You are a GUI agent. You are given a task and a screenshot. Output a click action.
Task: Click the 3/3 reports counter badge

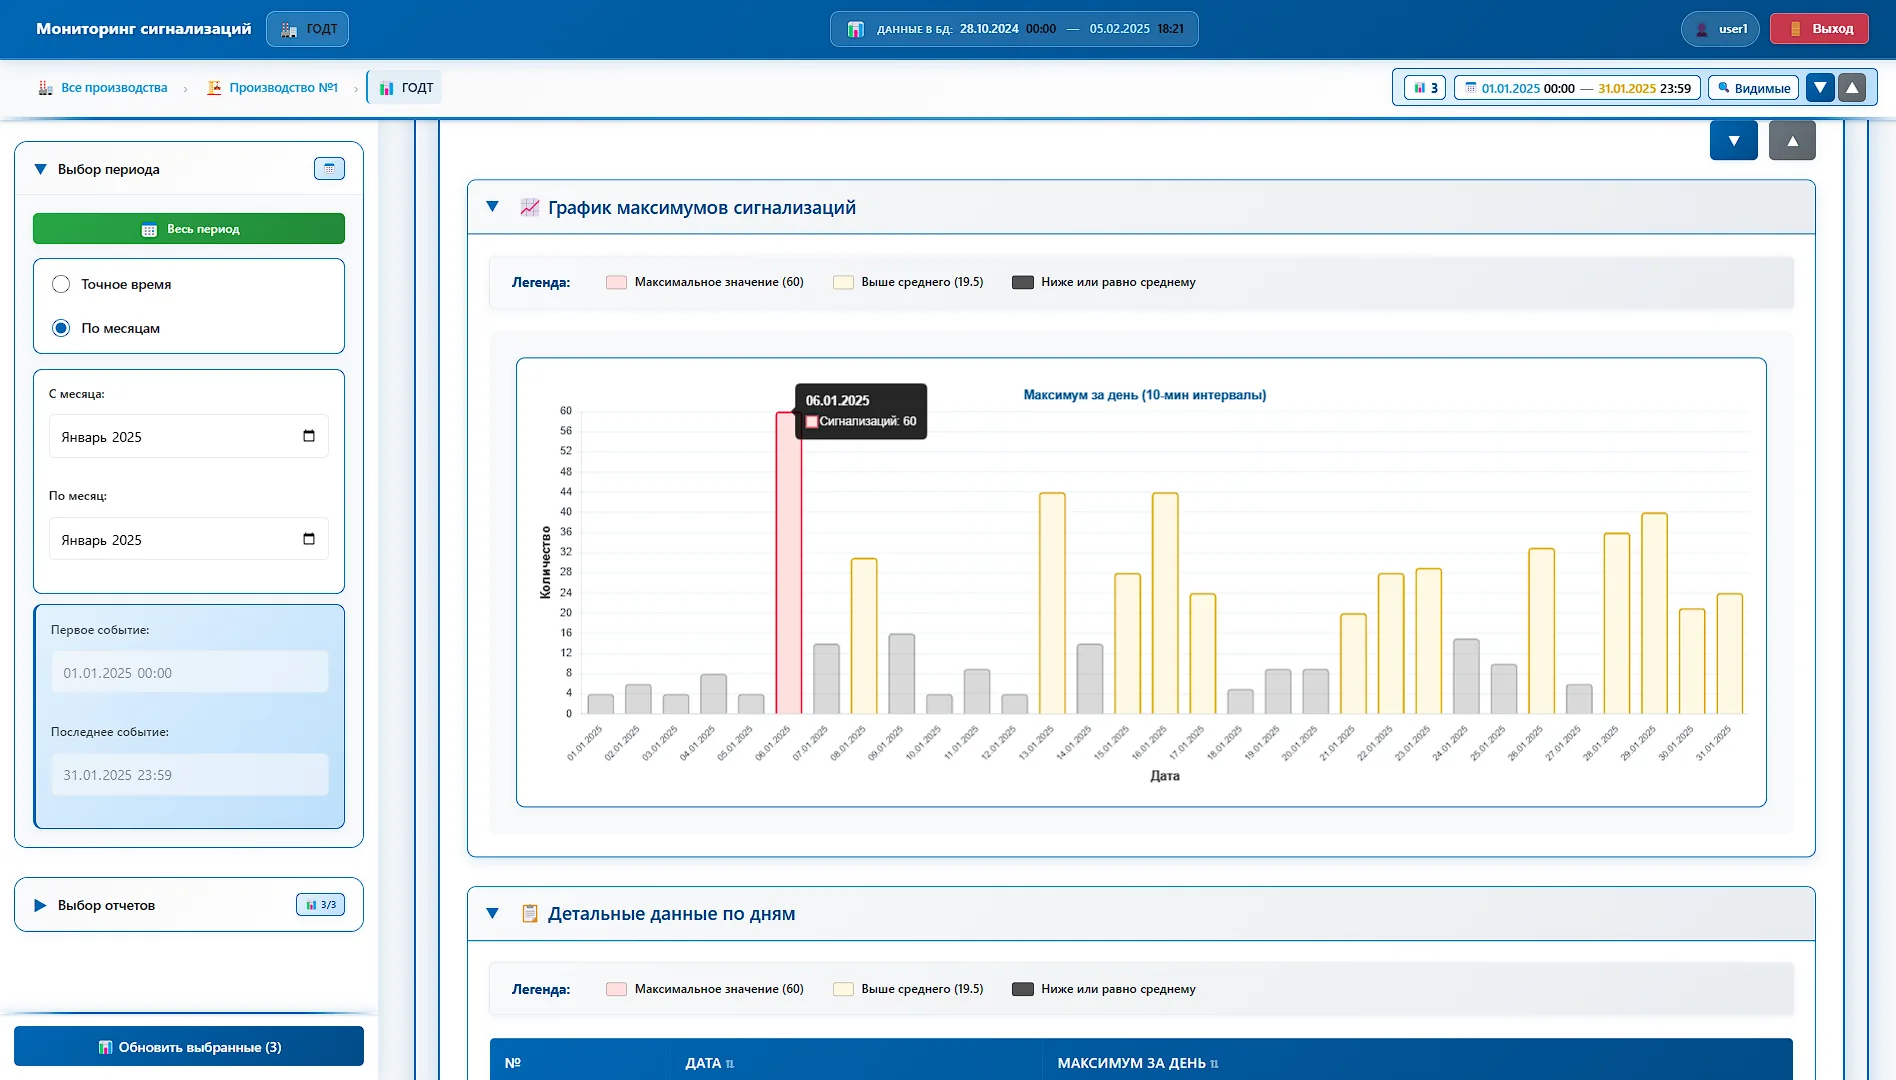321,904
